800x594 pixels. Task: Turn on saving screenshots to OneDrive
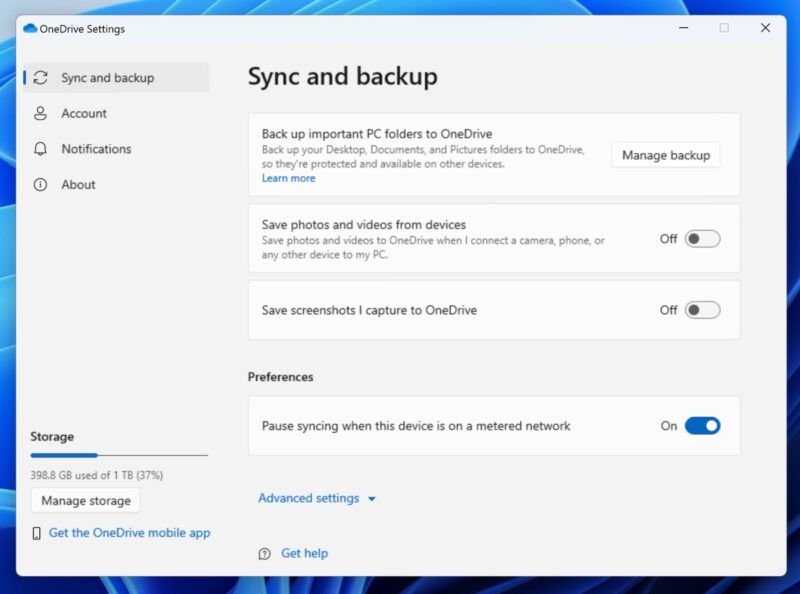(x=701, y=310)
